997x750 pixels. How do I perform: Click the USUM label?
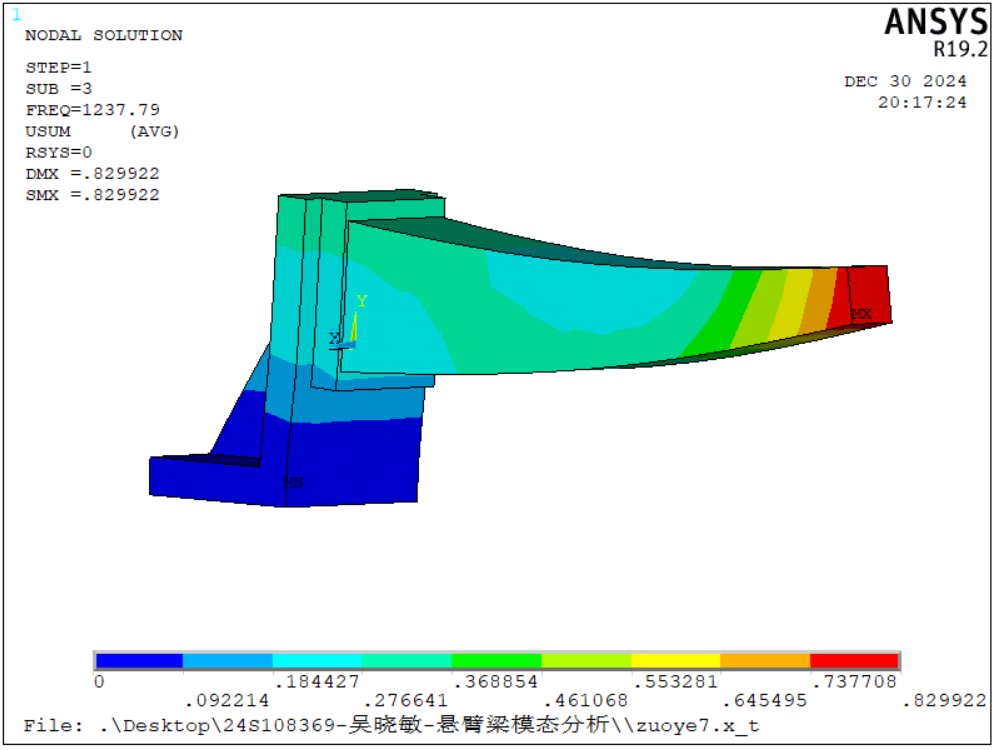coord(48,132)
